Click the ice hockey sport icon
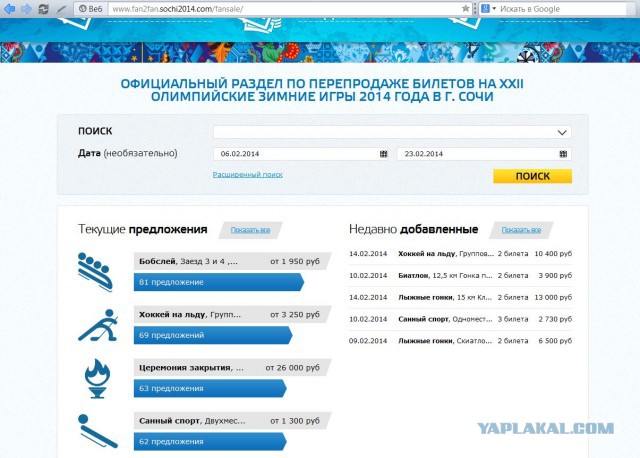The height and width of the screenshot is (458, 640). tap(98, 325)
